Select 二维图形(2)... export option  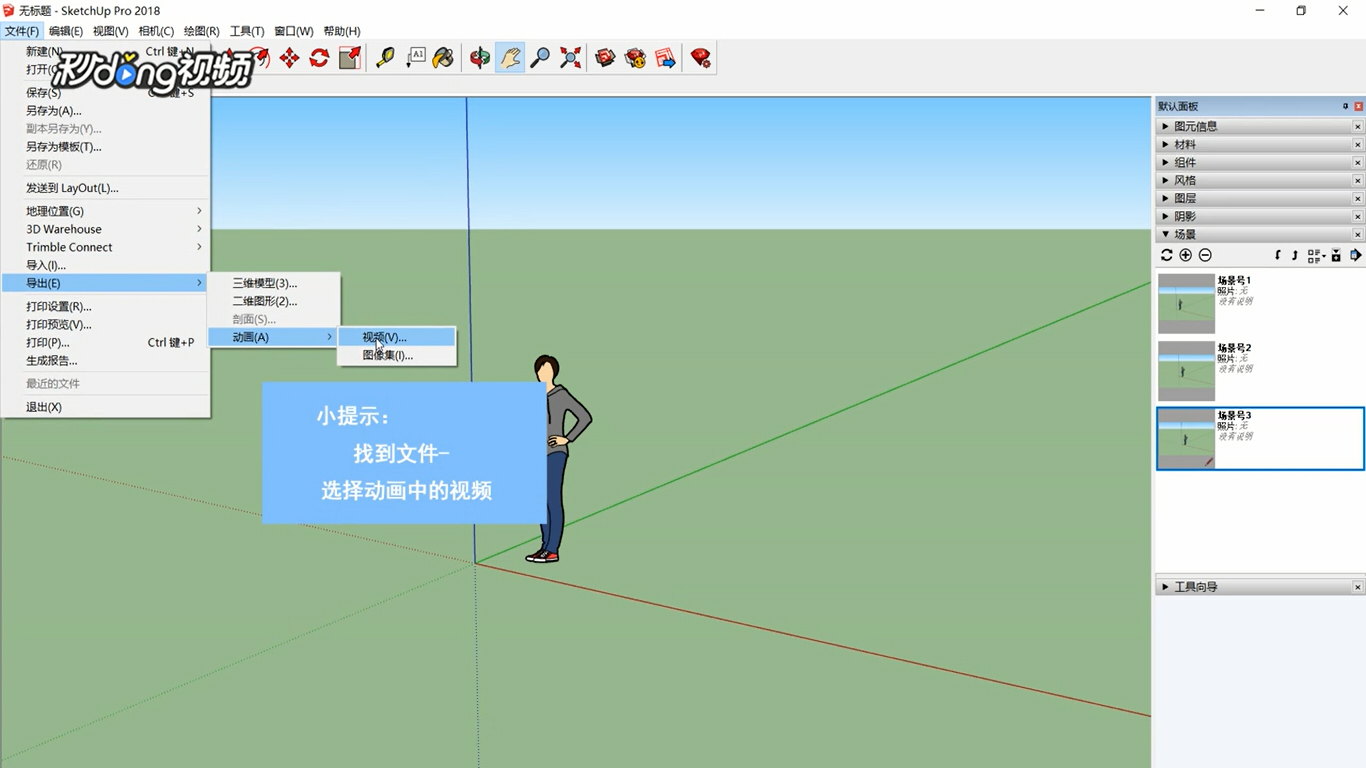click(x=274, y=301)
